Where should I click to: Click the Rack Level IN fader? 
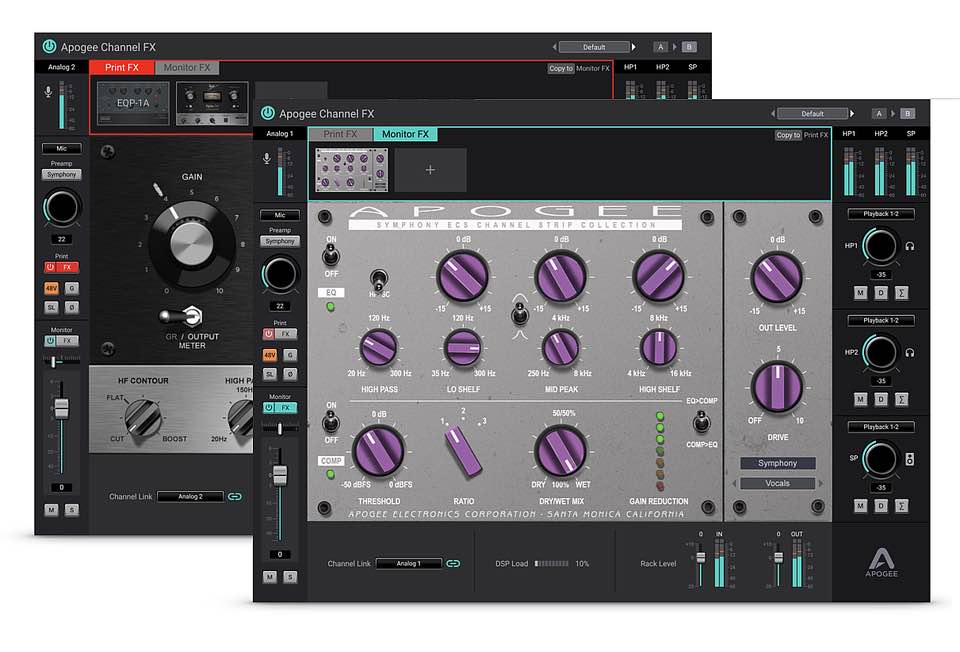tap(701, 558)
